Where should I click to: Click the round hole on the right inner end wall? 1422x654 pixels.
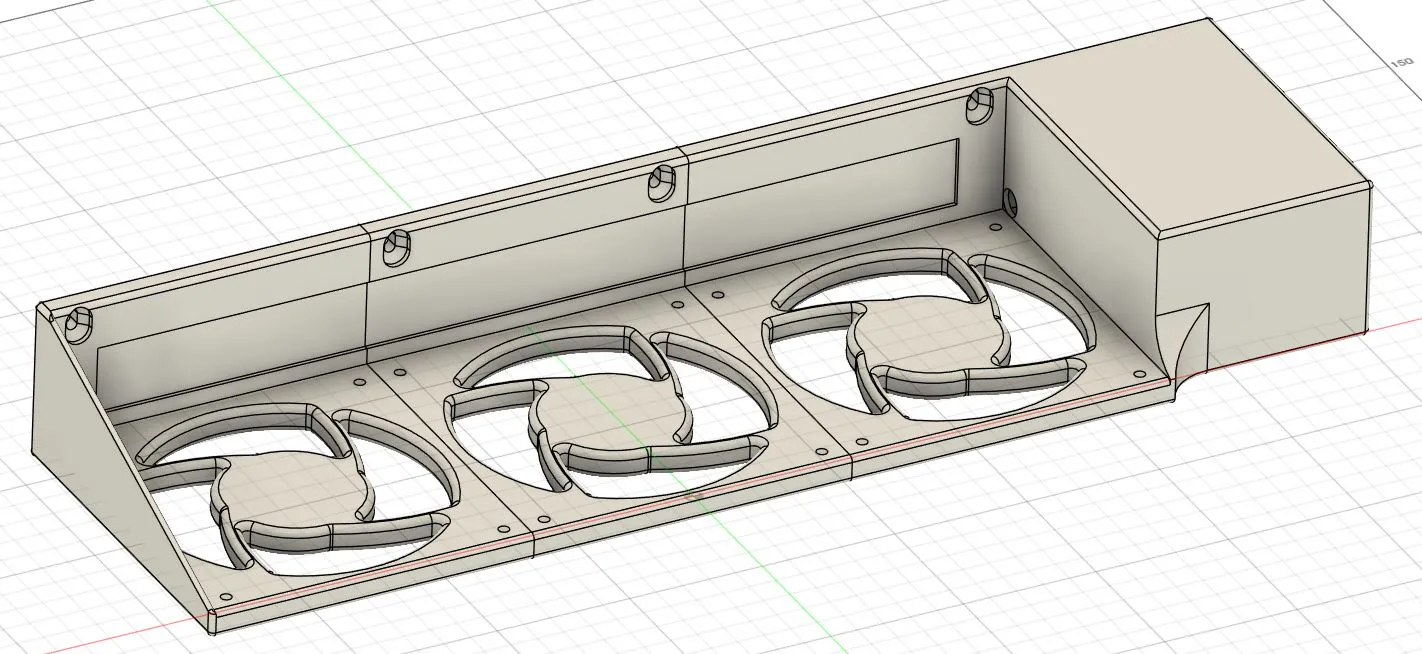coord(1010,203)
